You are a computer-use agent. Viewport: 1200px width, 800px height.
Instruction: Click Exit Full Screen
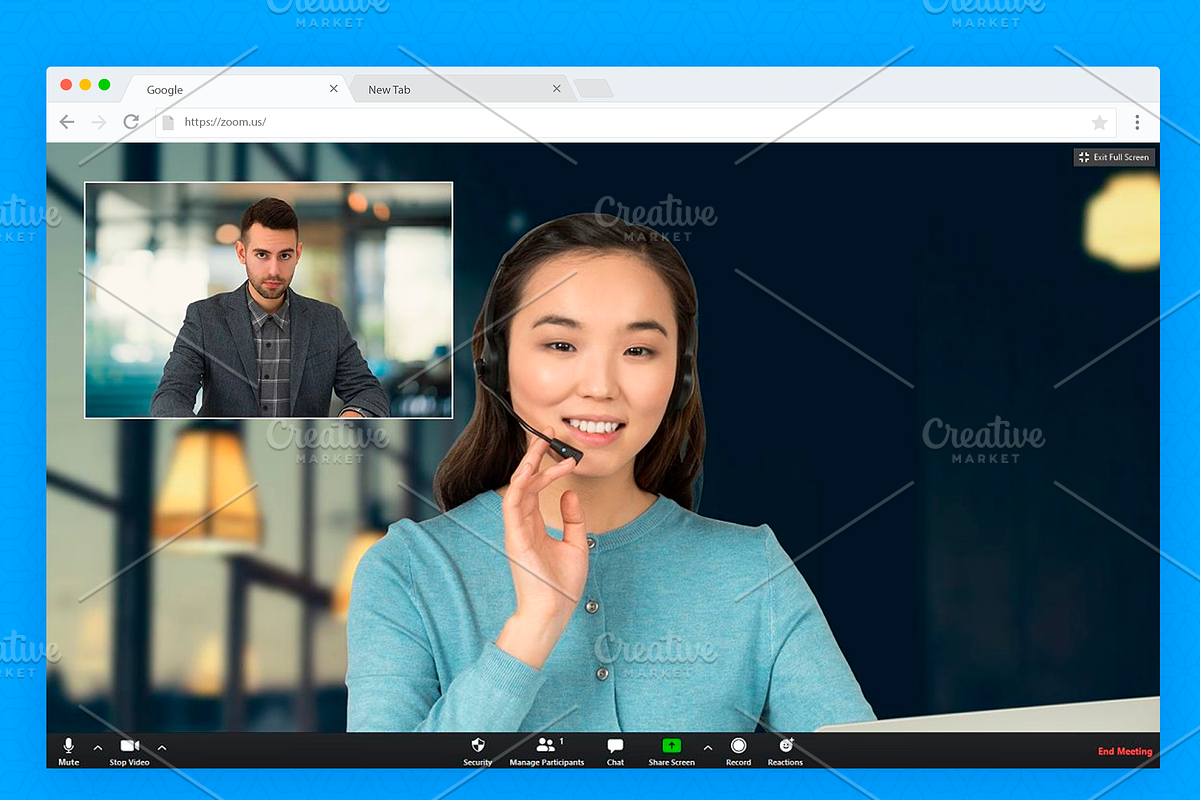click(1114, 157)
